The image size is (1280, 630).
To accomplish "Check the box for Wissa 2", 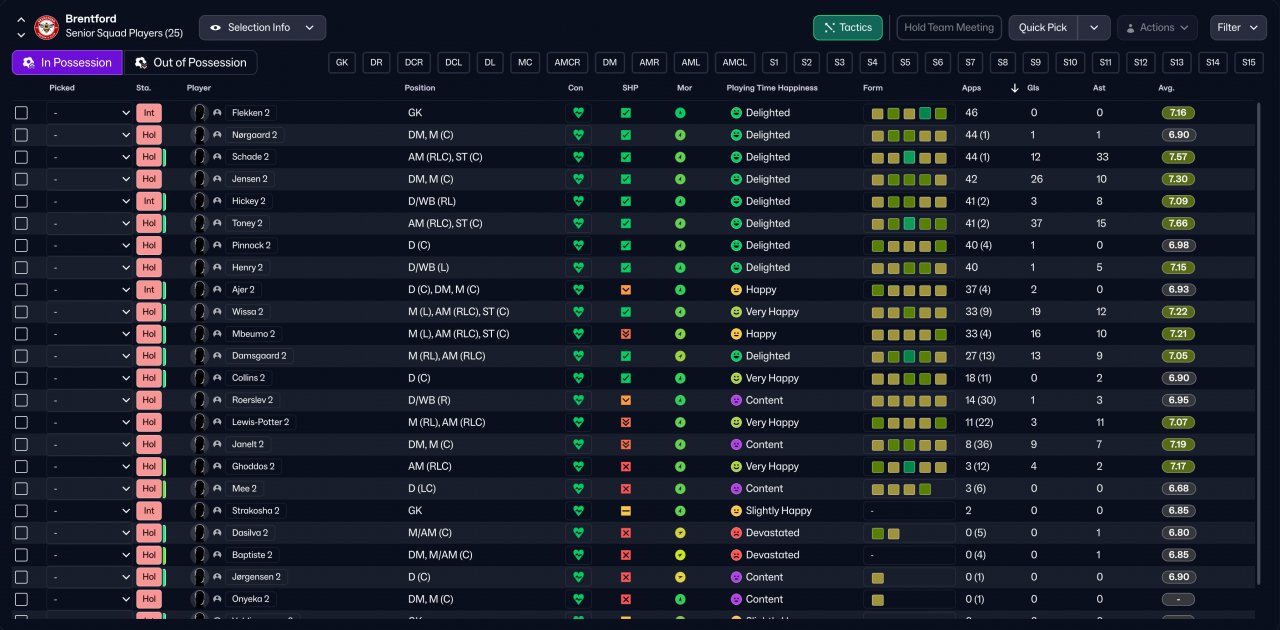I will pyautogui.click(x=21, y=312).
